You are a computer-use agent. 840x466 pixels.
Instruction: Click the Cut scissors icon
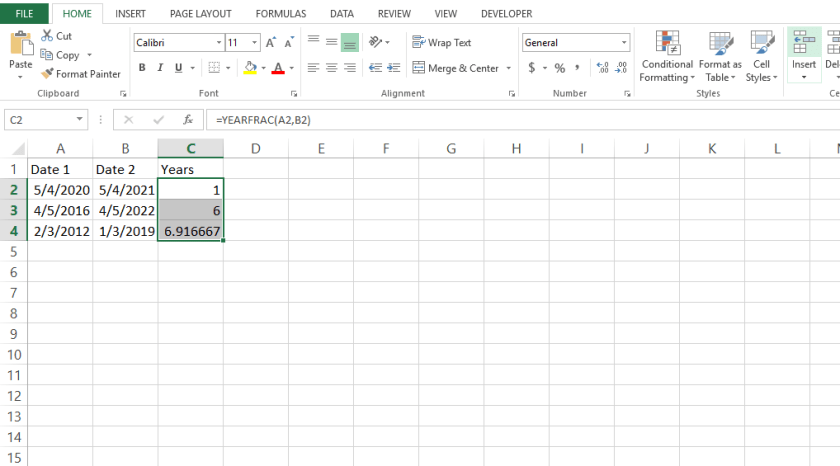[47, 36]
